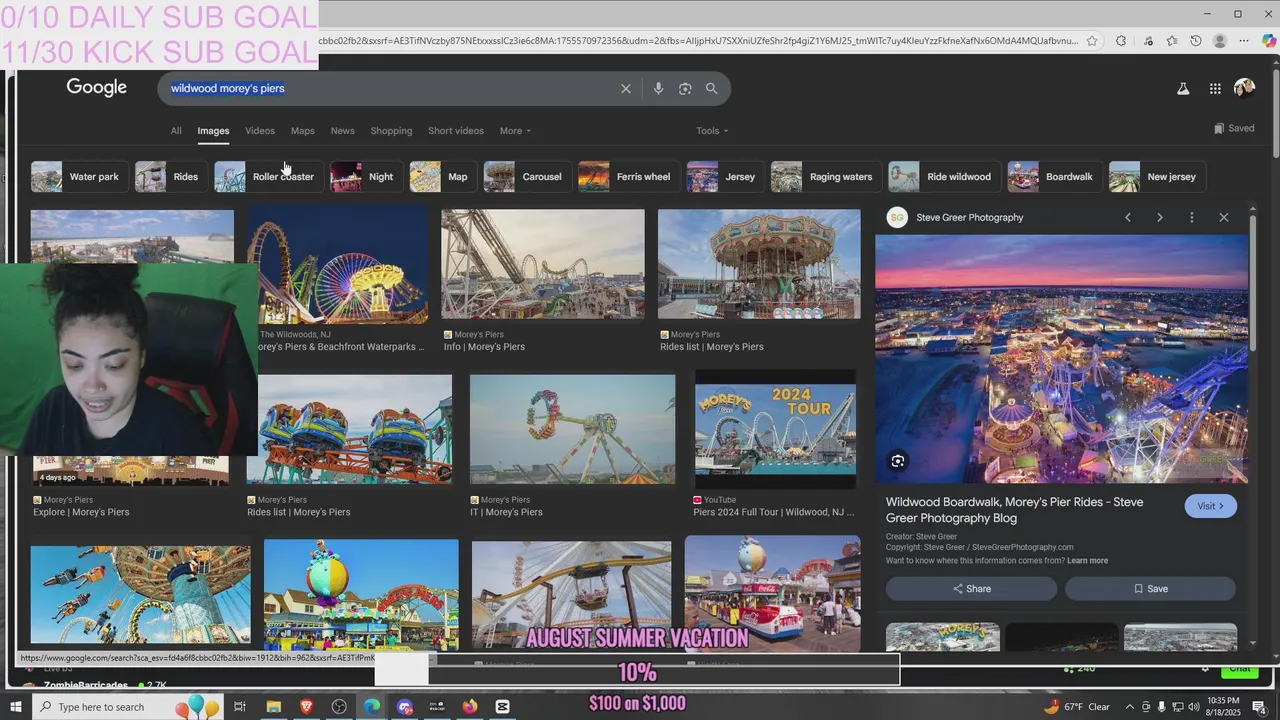This screenshot has height=720, width=1280.
Task: Open weather widget showing 67°F Clear
Action: (x=1077, y=707)
